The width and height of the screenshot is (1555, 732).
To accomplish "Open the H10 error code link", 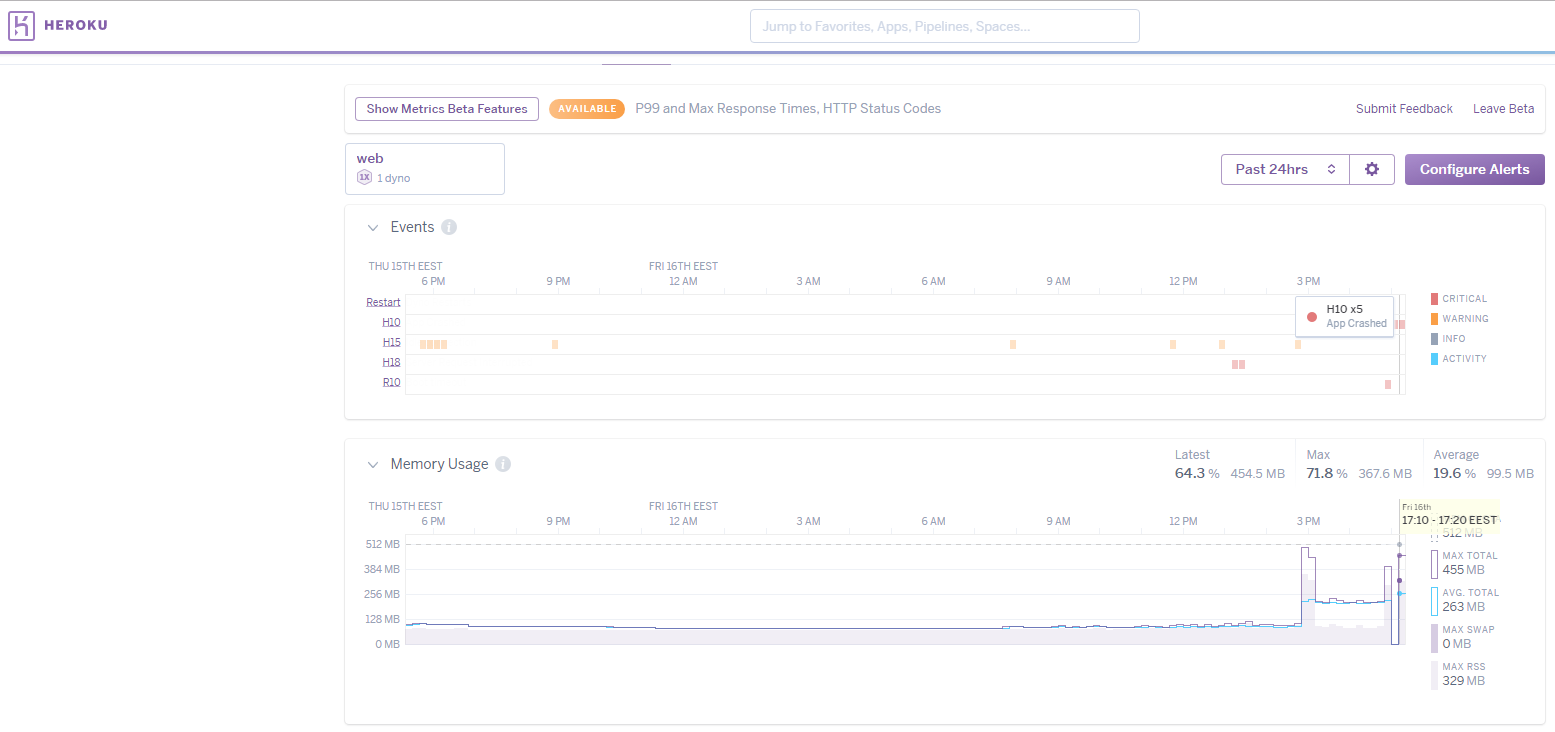I will coord(391,322).
